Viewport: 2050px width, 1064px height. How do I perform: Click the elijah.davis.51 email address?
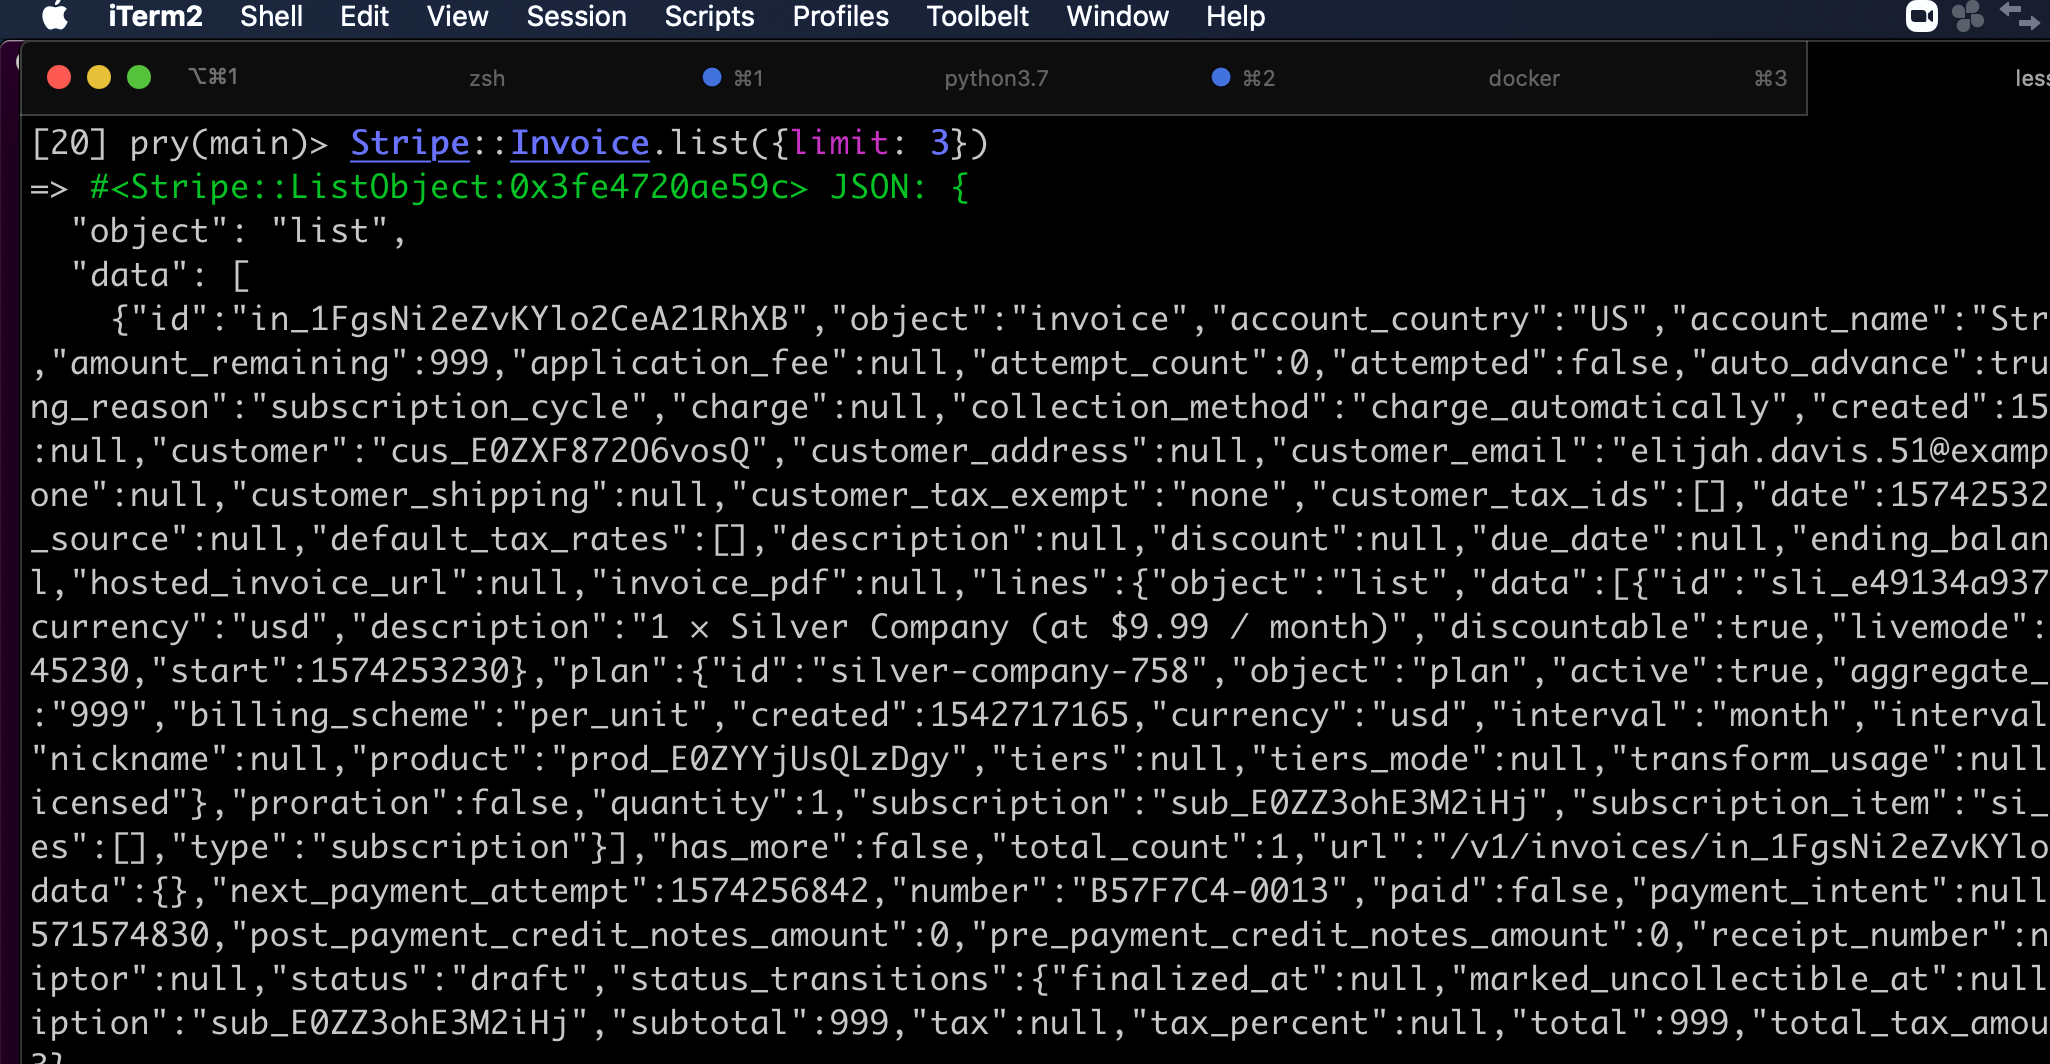coord(1839,451)
